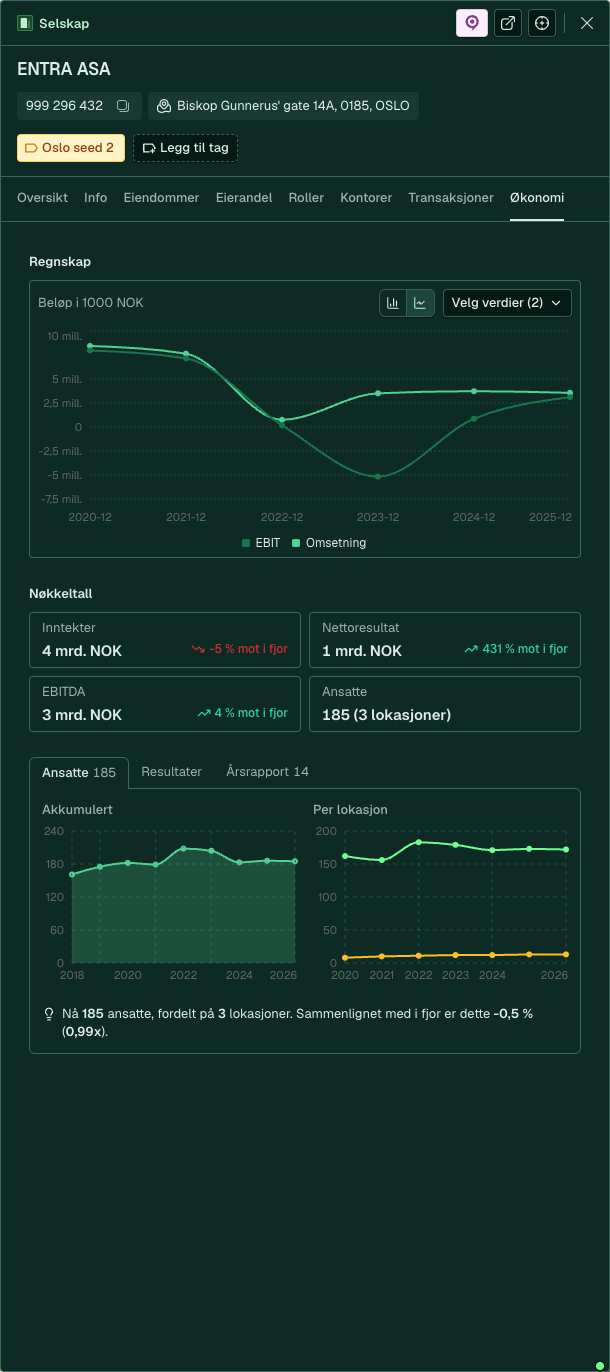Viewport: 610px width, 1372px height.
Task: Click the Oslo seed 2 tag
Action: point(71,148)
